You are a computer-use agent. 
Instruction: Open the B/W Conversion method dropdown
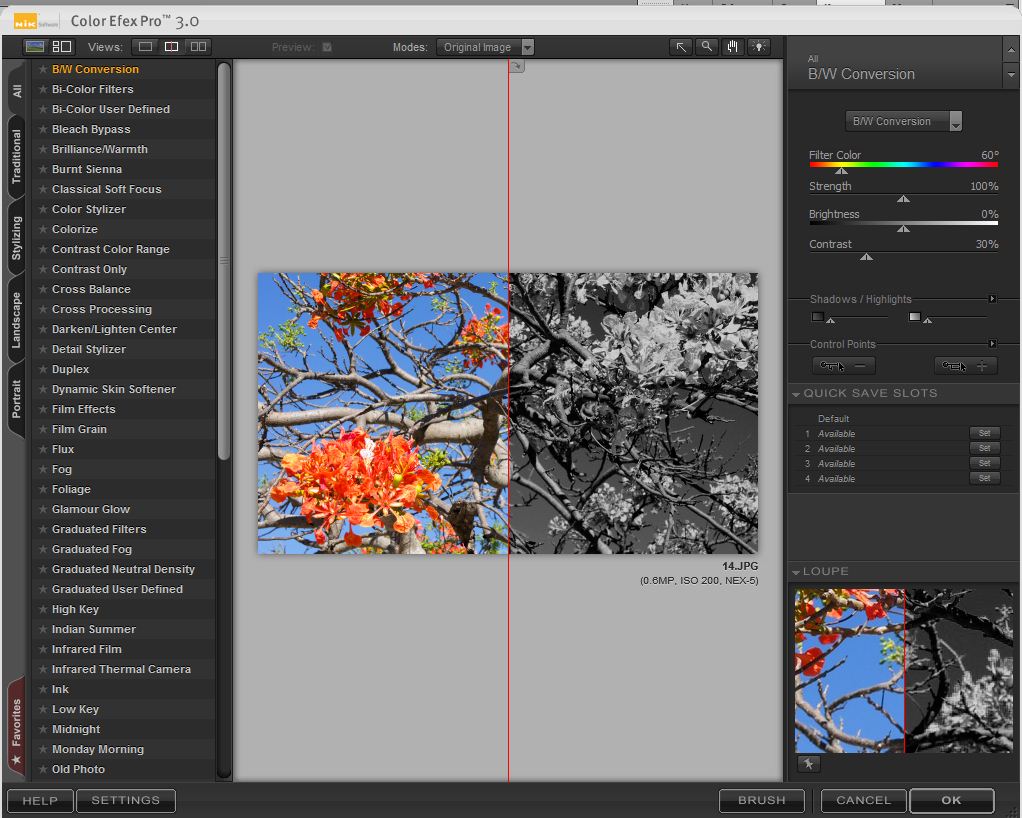904,121
